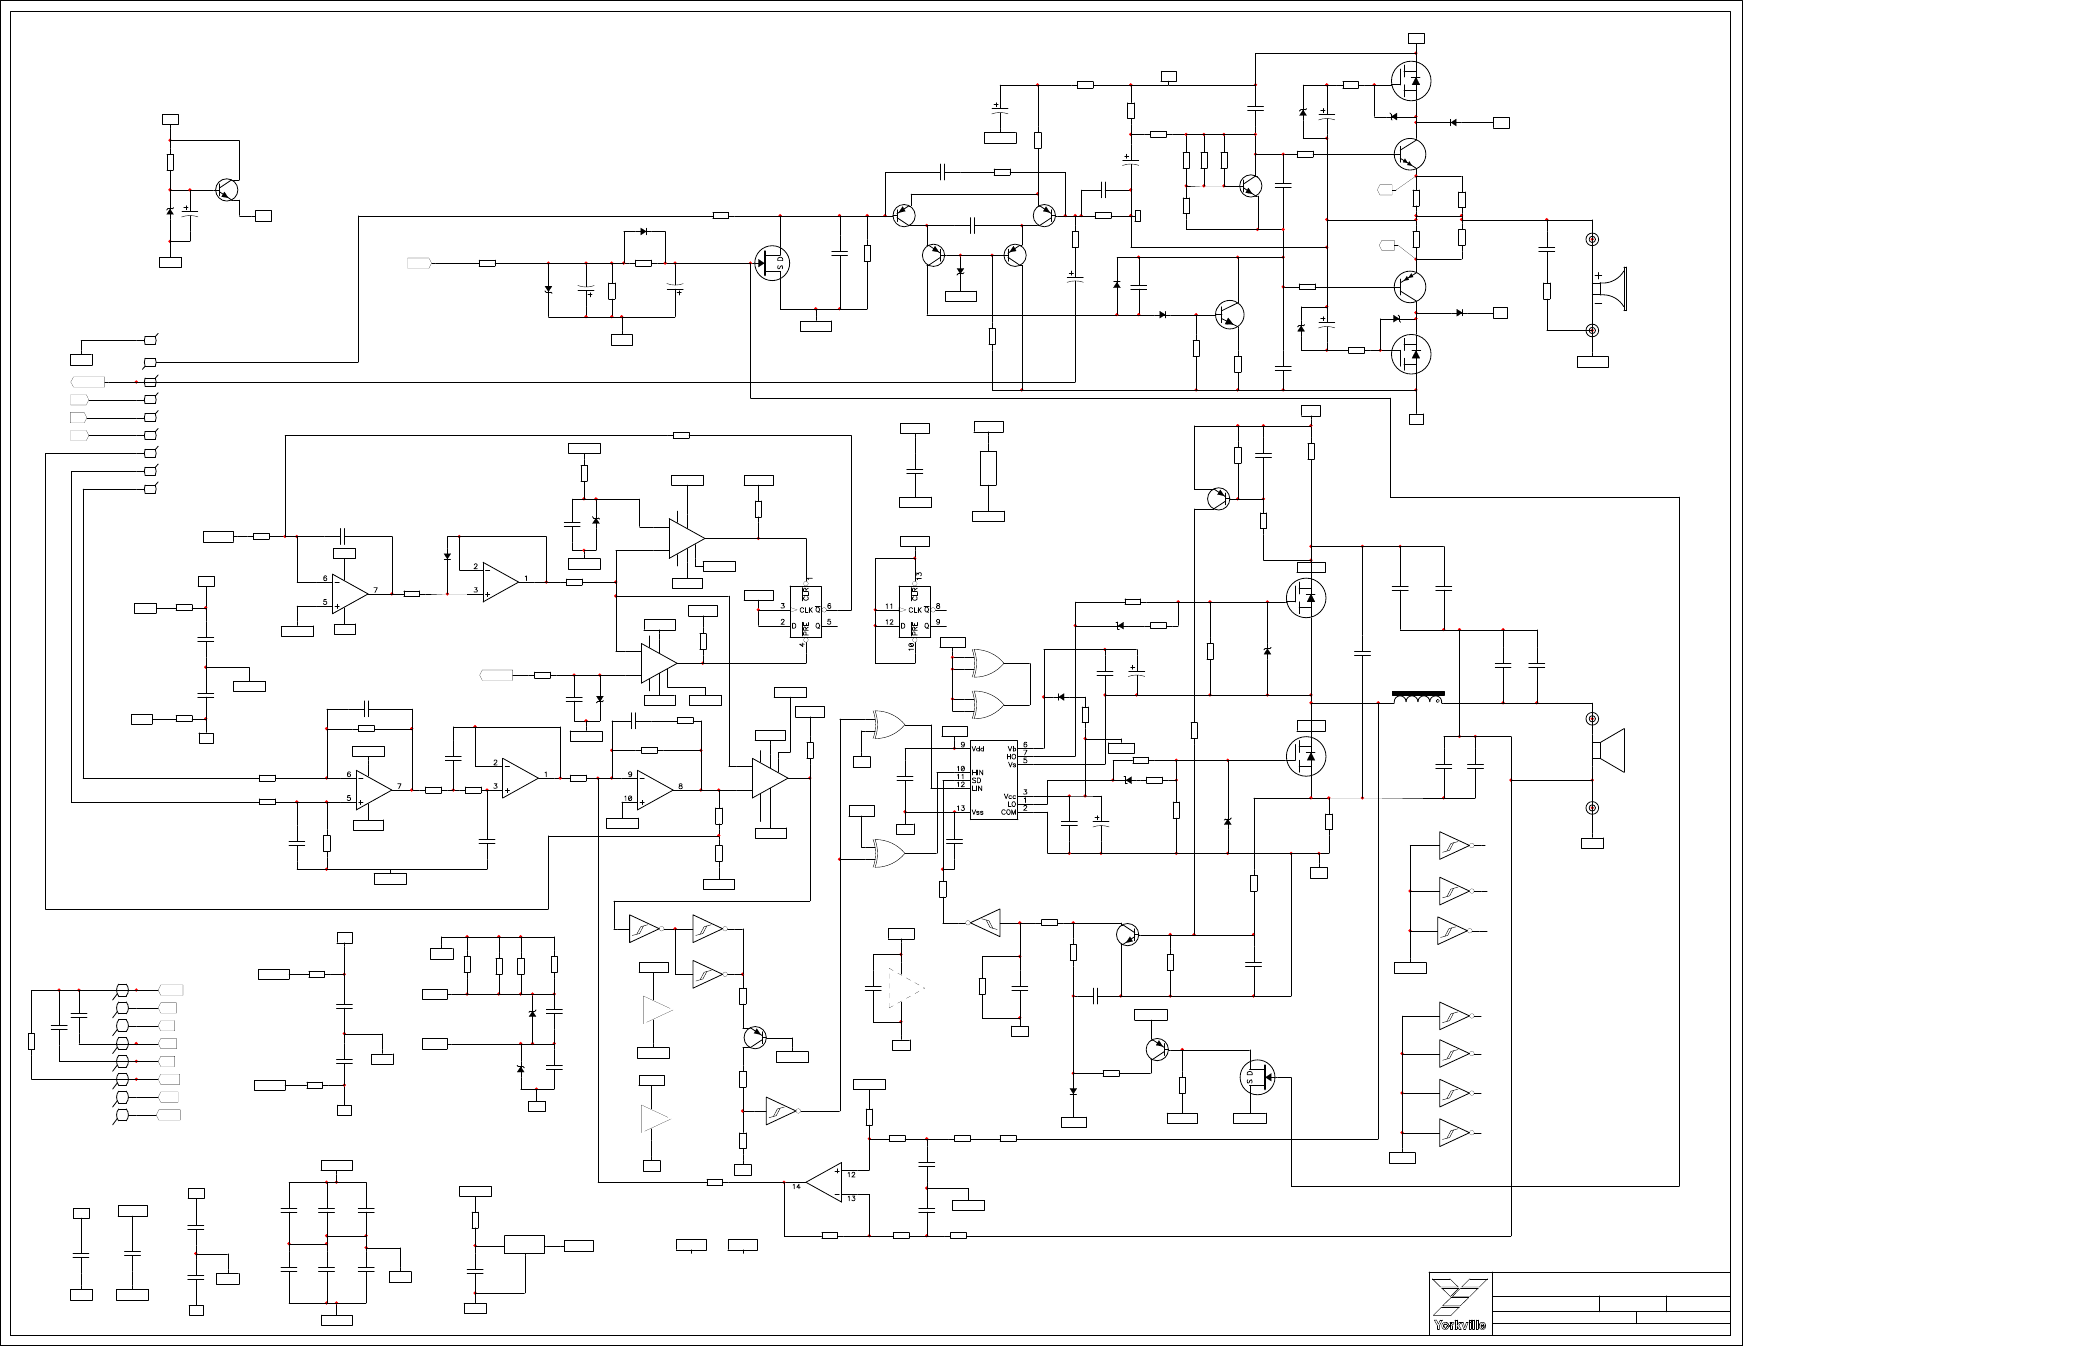Click the "Vdd" pin label on the driver IC
This screenshot has width=2081, height=1346.
coord(978,748)
